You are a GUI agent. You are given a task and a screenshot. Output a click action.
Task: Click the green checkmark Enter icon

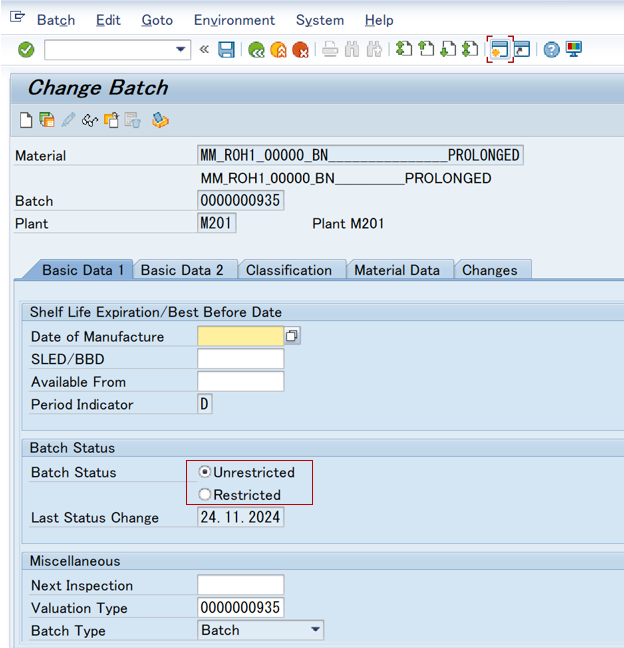click(x=26, y=50)
